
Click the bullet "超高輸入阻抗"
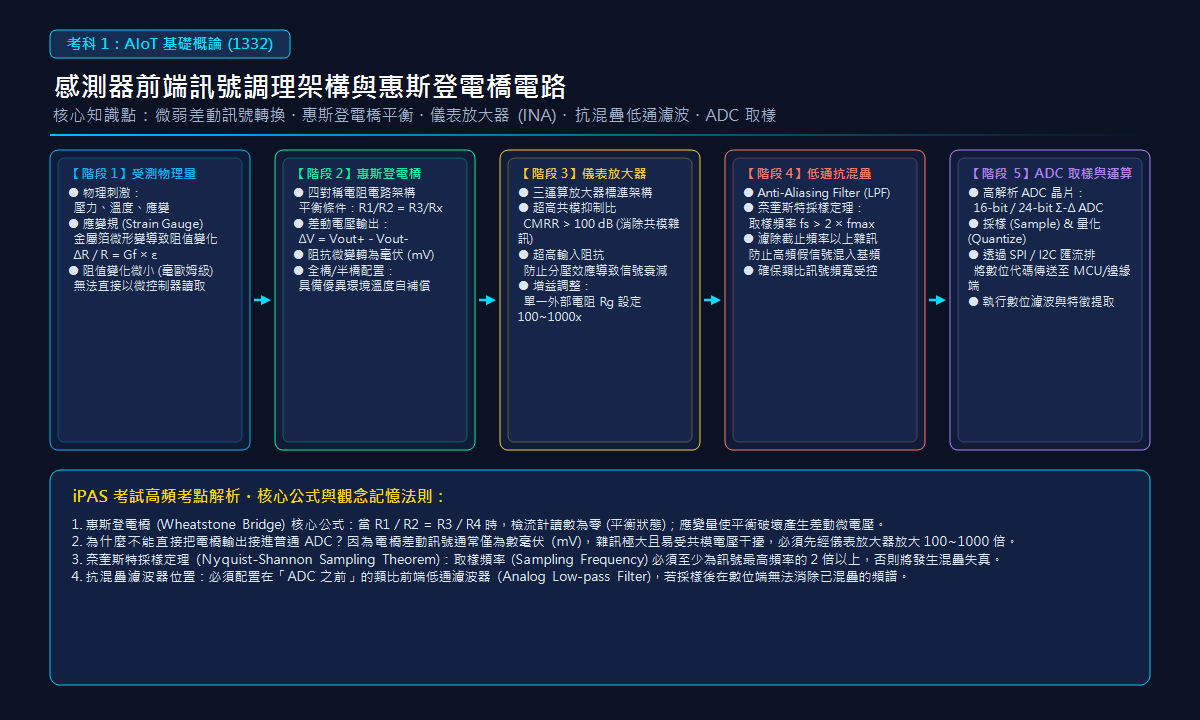[x=561, y=255]
